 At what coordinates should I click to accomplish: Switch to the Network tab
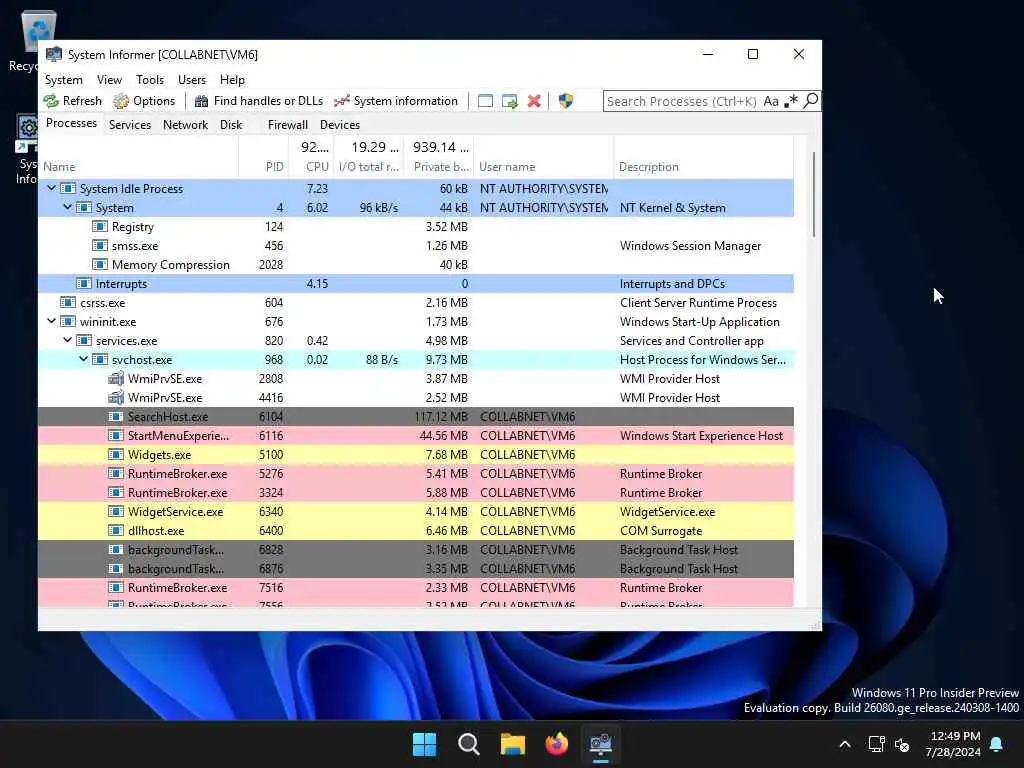185,125
